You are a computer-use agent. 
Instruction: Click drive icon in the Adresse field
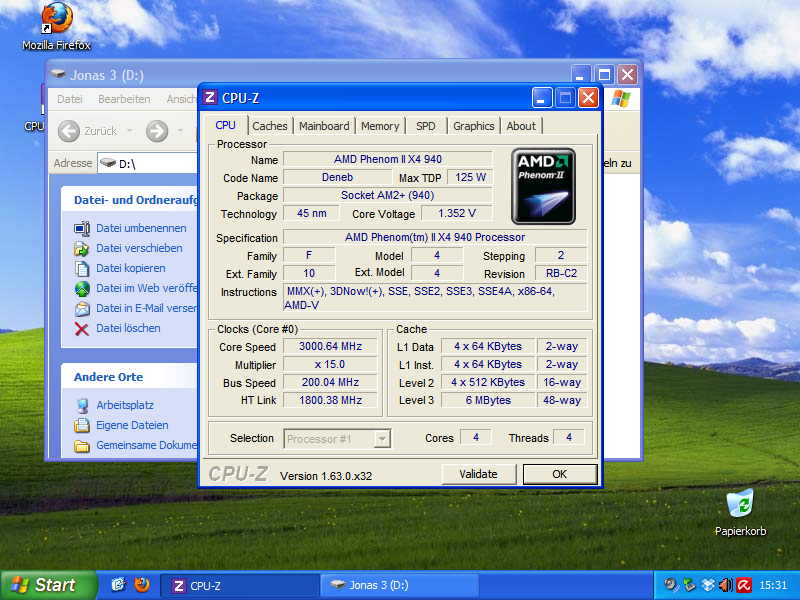pos(108,163)
